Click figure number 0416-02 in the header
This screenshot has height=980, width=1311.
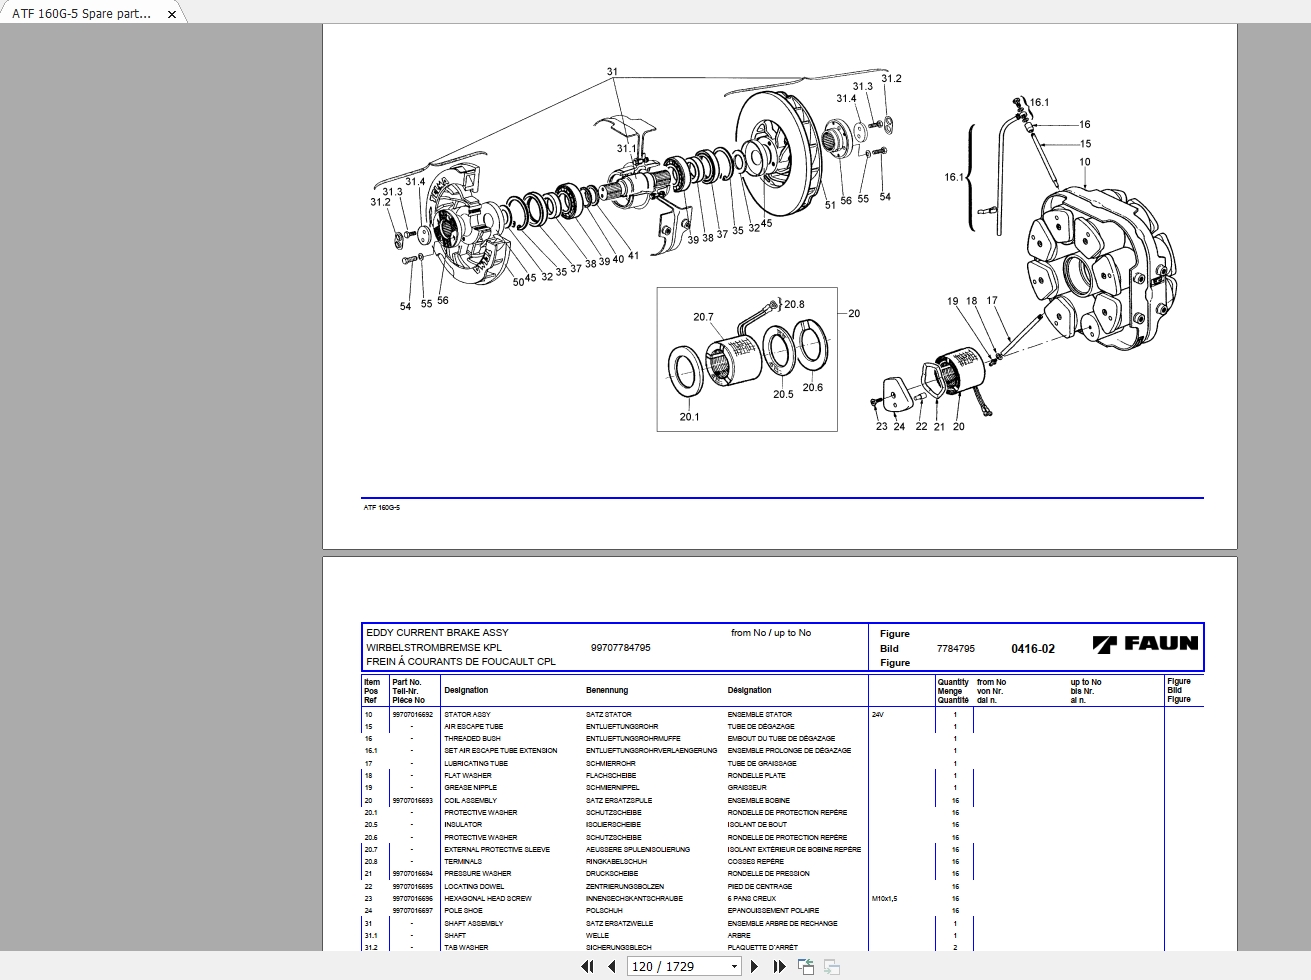coord(1033,648)
